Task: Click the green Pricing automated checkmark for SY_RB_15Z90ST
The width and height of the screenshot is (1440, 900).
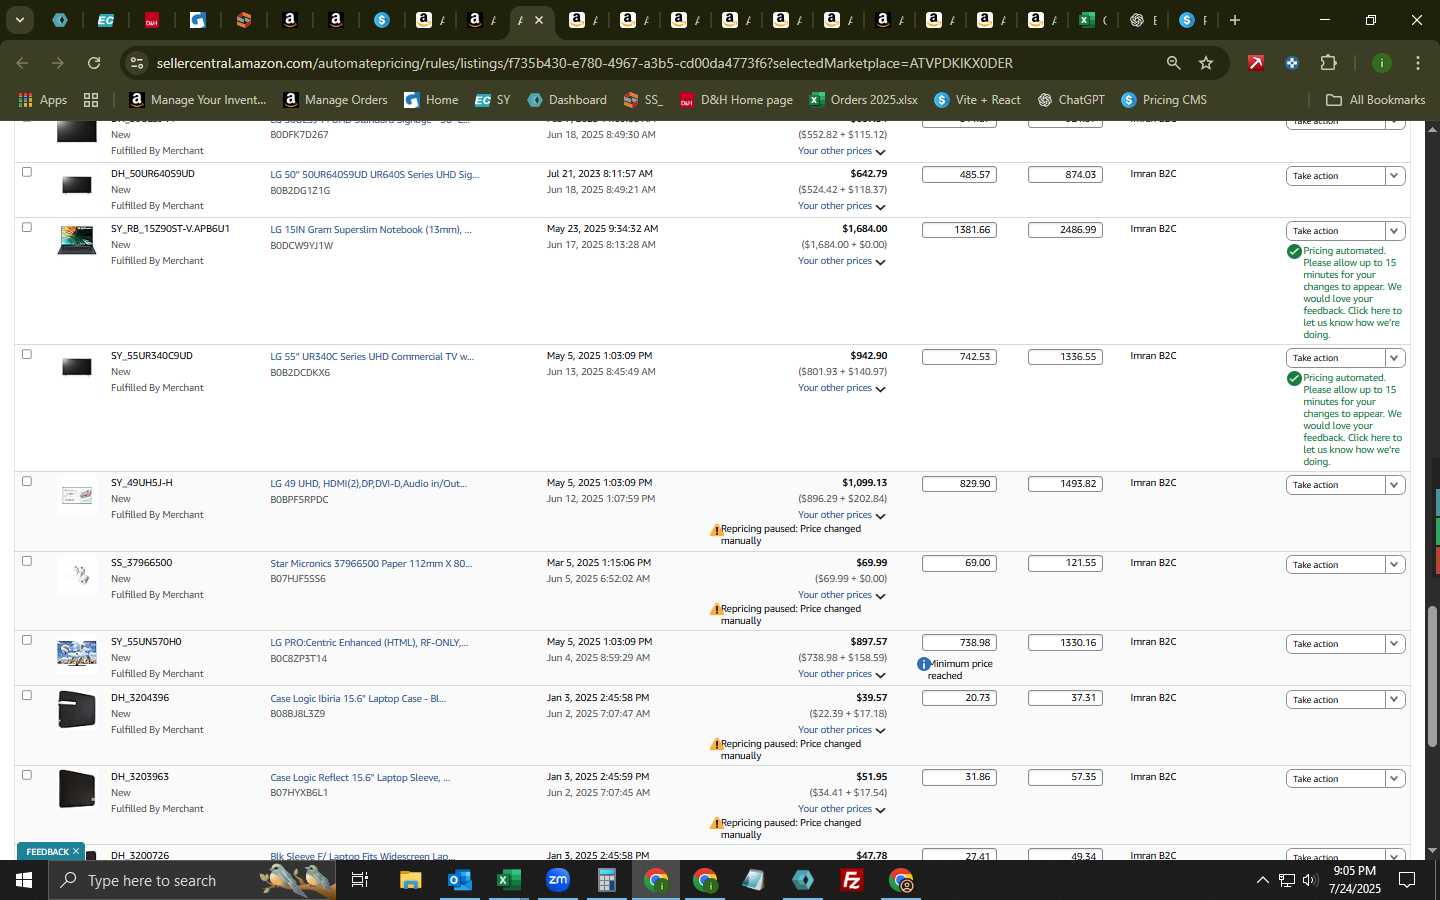Action: click(x=1294, y=251)
